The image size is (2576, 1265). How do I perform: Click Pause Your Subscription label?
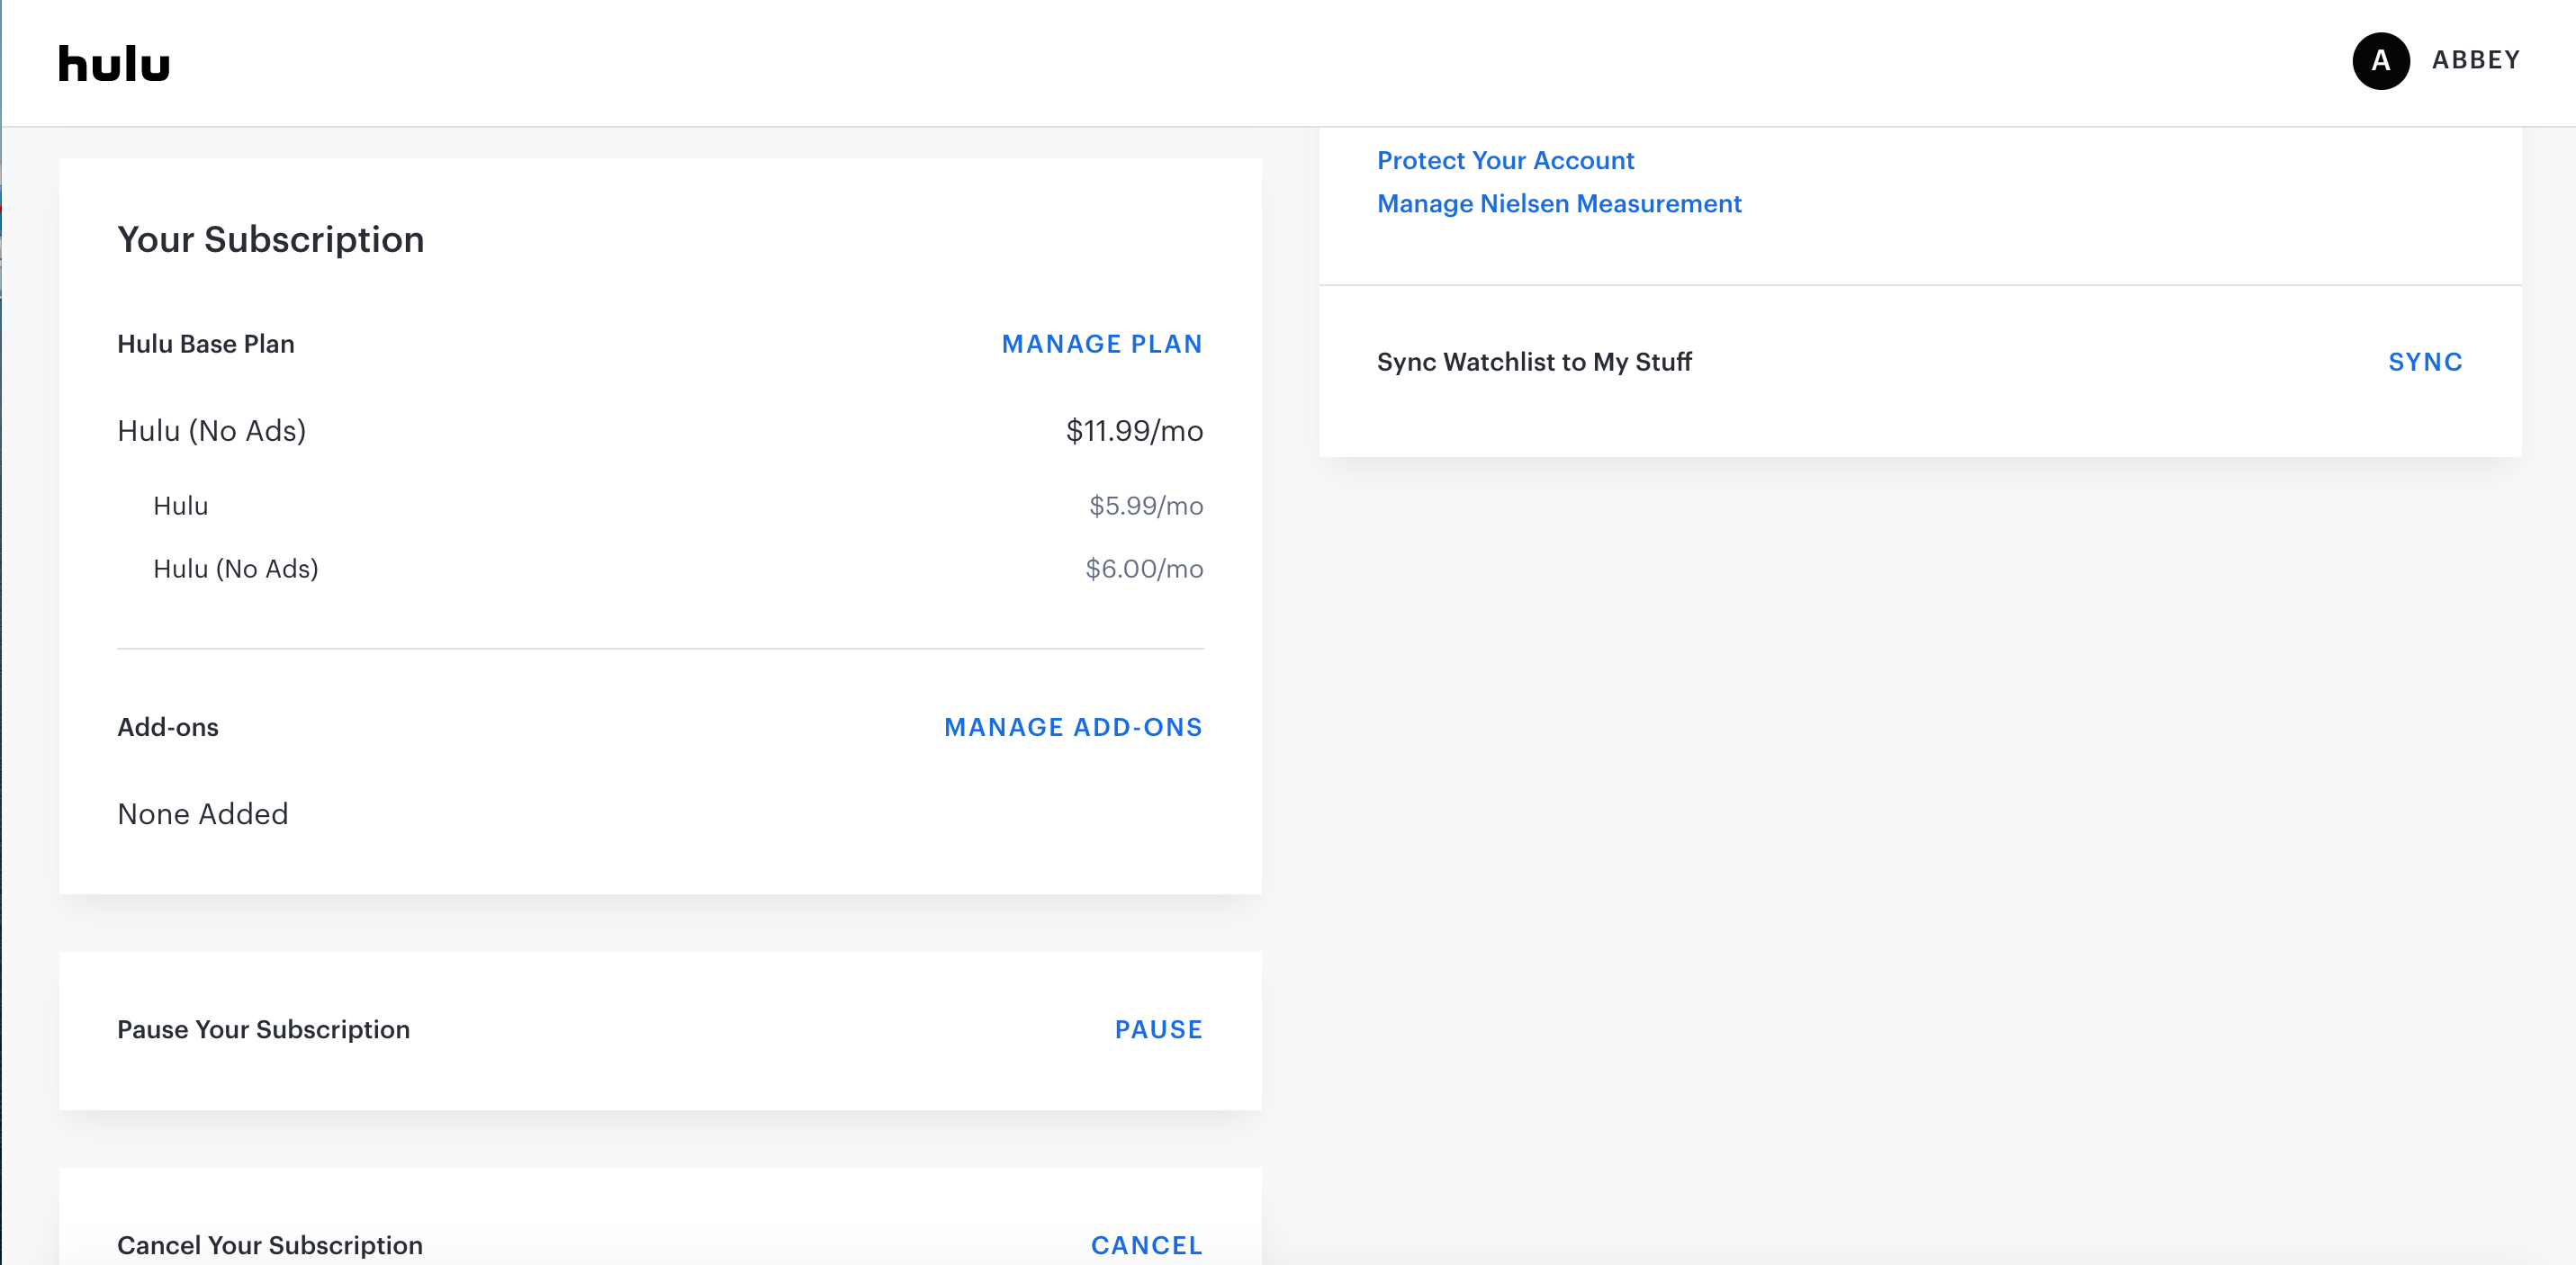coord(263,1029)
